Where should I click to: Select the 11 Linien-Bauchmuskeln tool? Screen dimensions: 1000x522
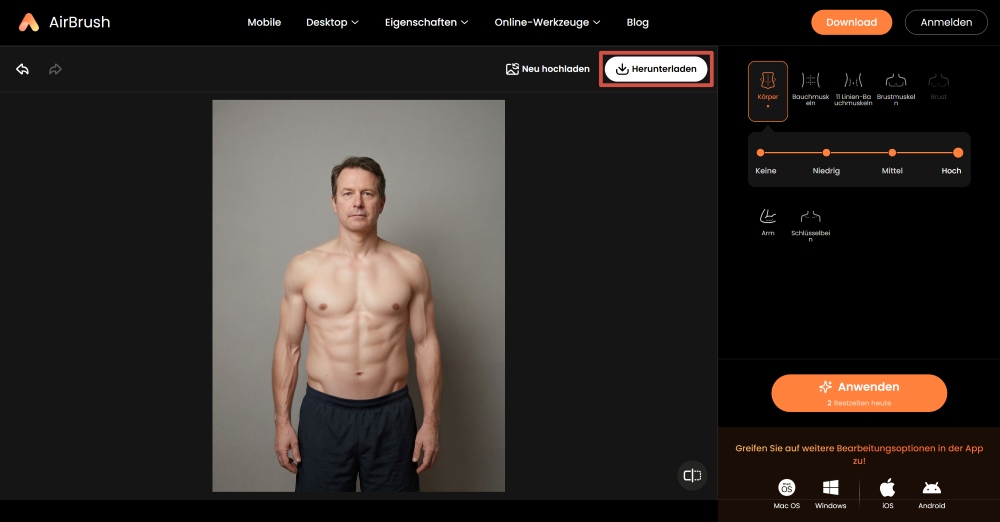tap(853, 89)
